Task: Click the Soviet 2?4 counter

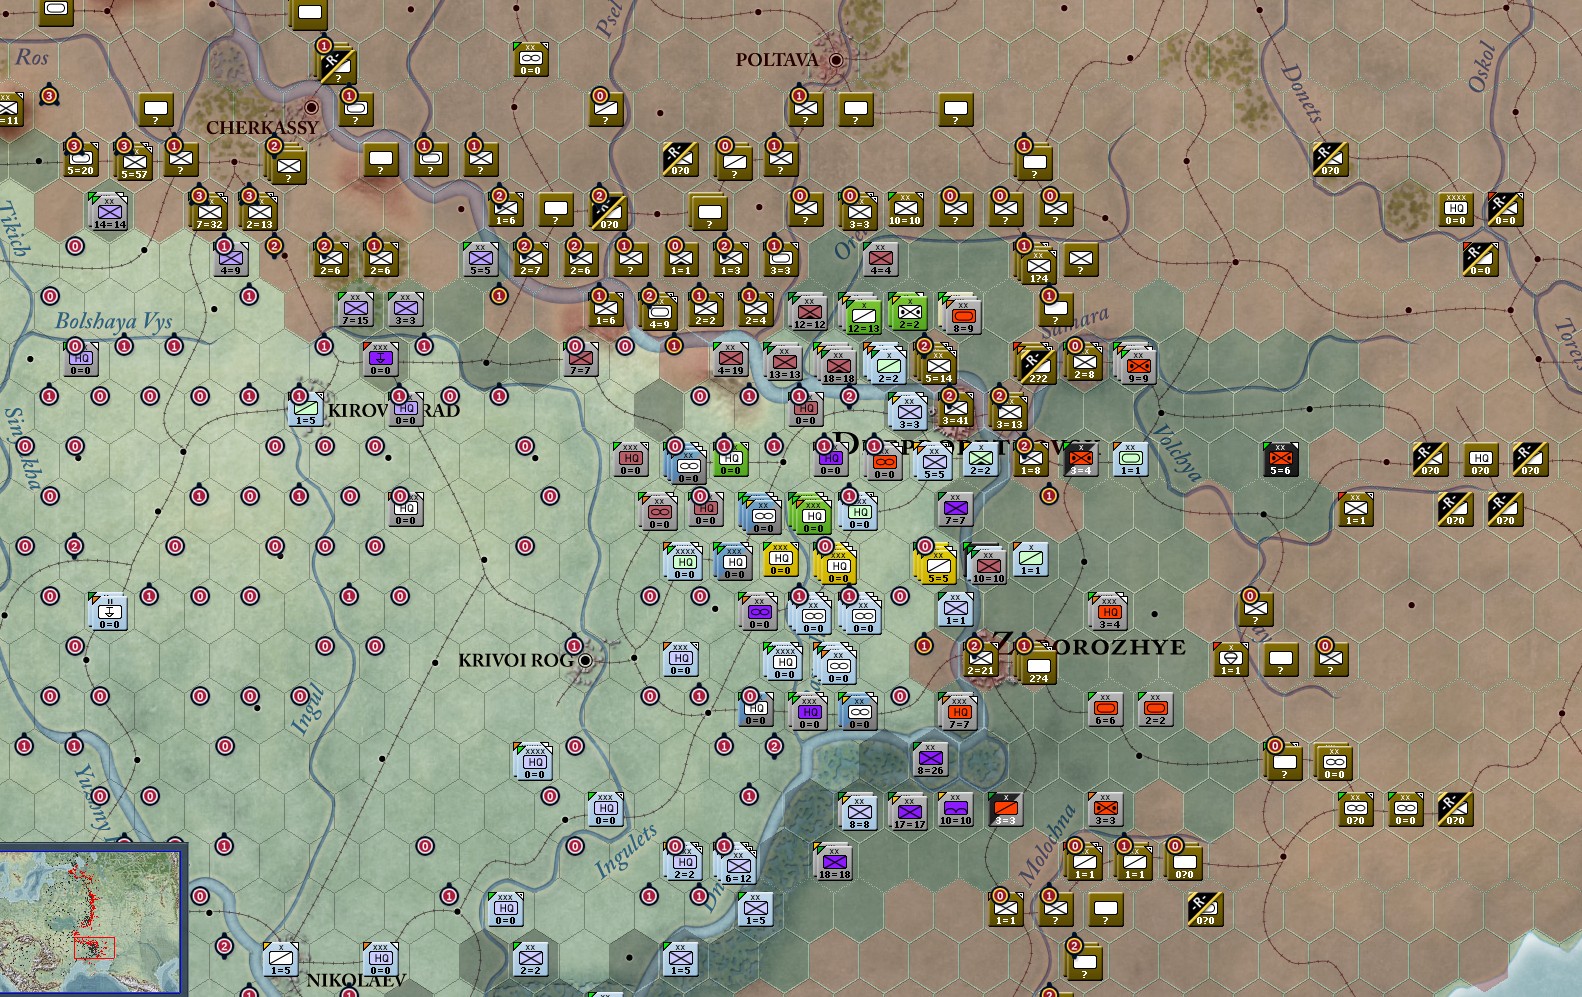Action: pos(1036,664)
